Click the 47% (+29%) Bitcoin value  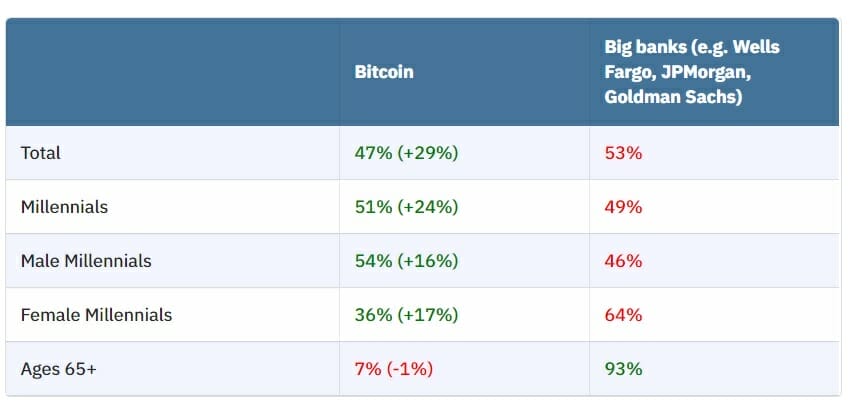click(406, 153)
